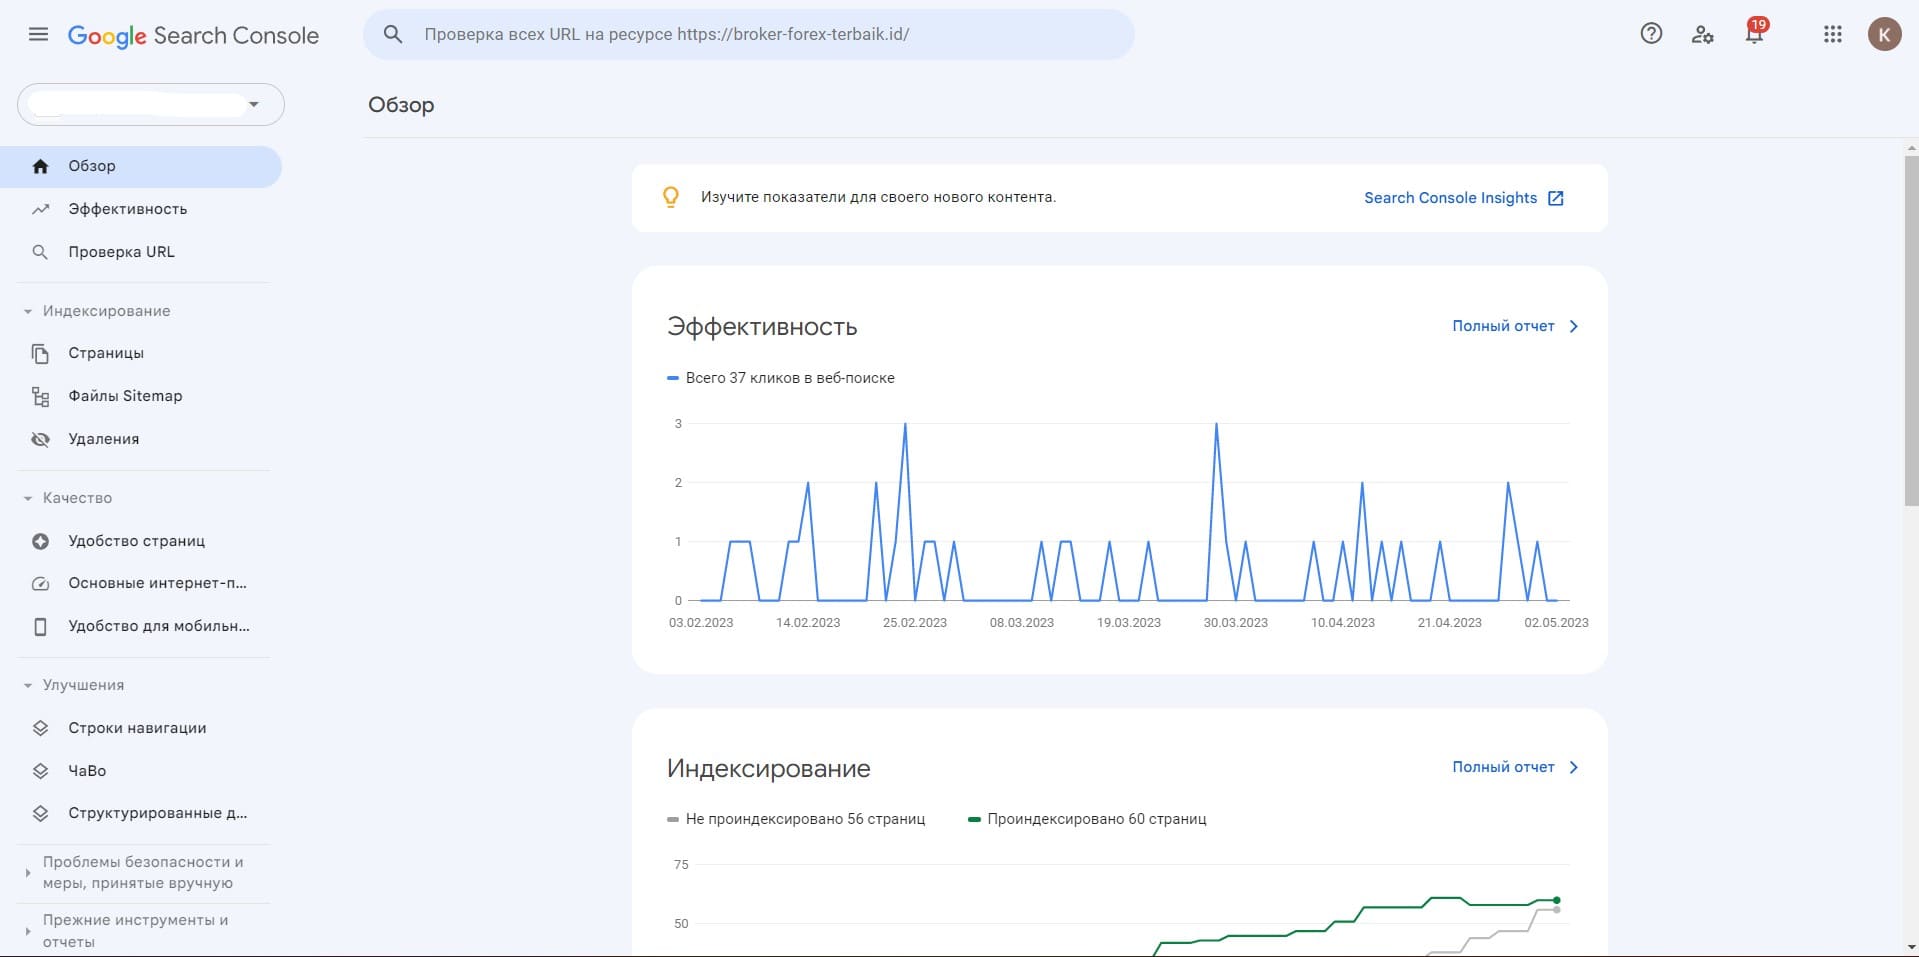
Task: Open Эффективность in the sidebar
Action: click(x=141, y=209)
